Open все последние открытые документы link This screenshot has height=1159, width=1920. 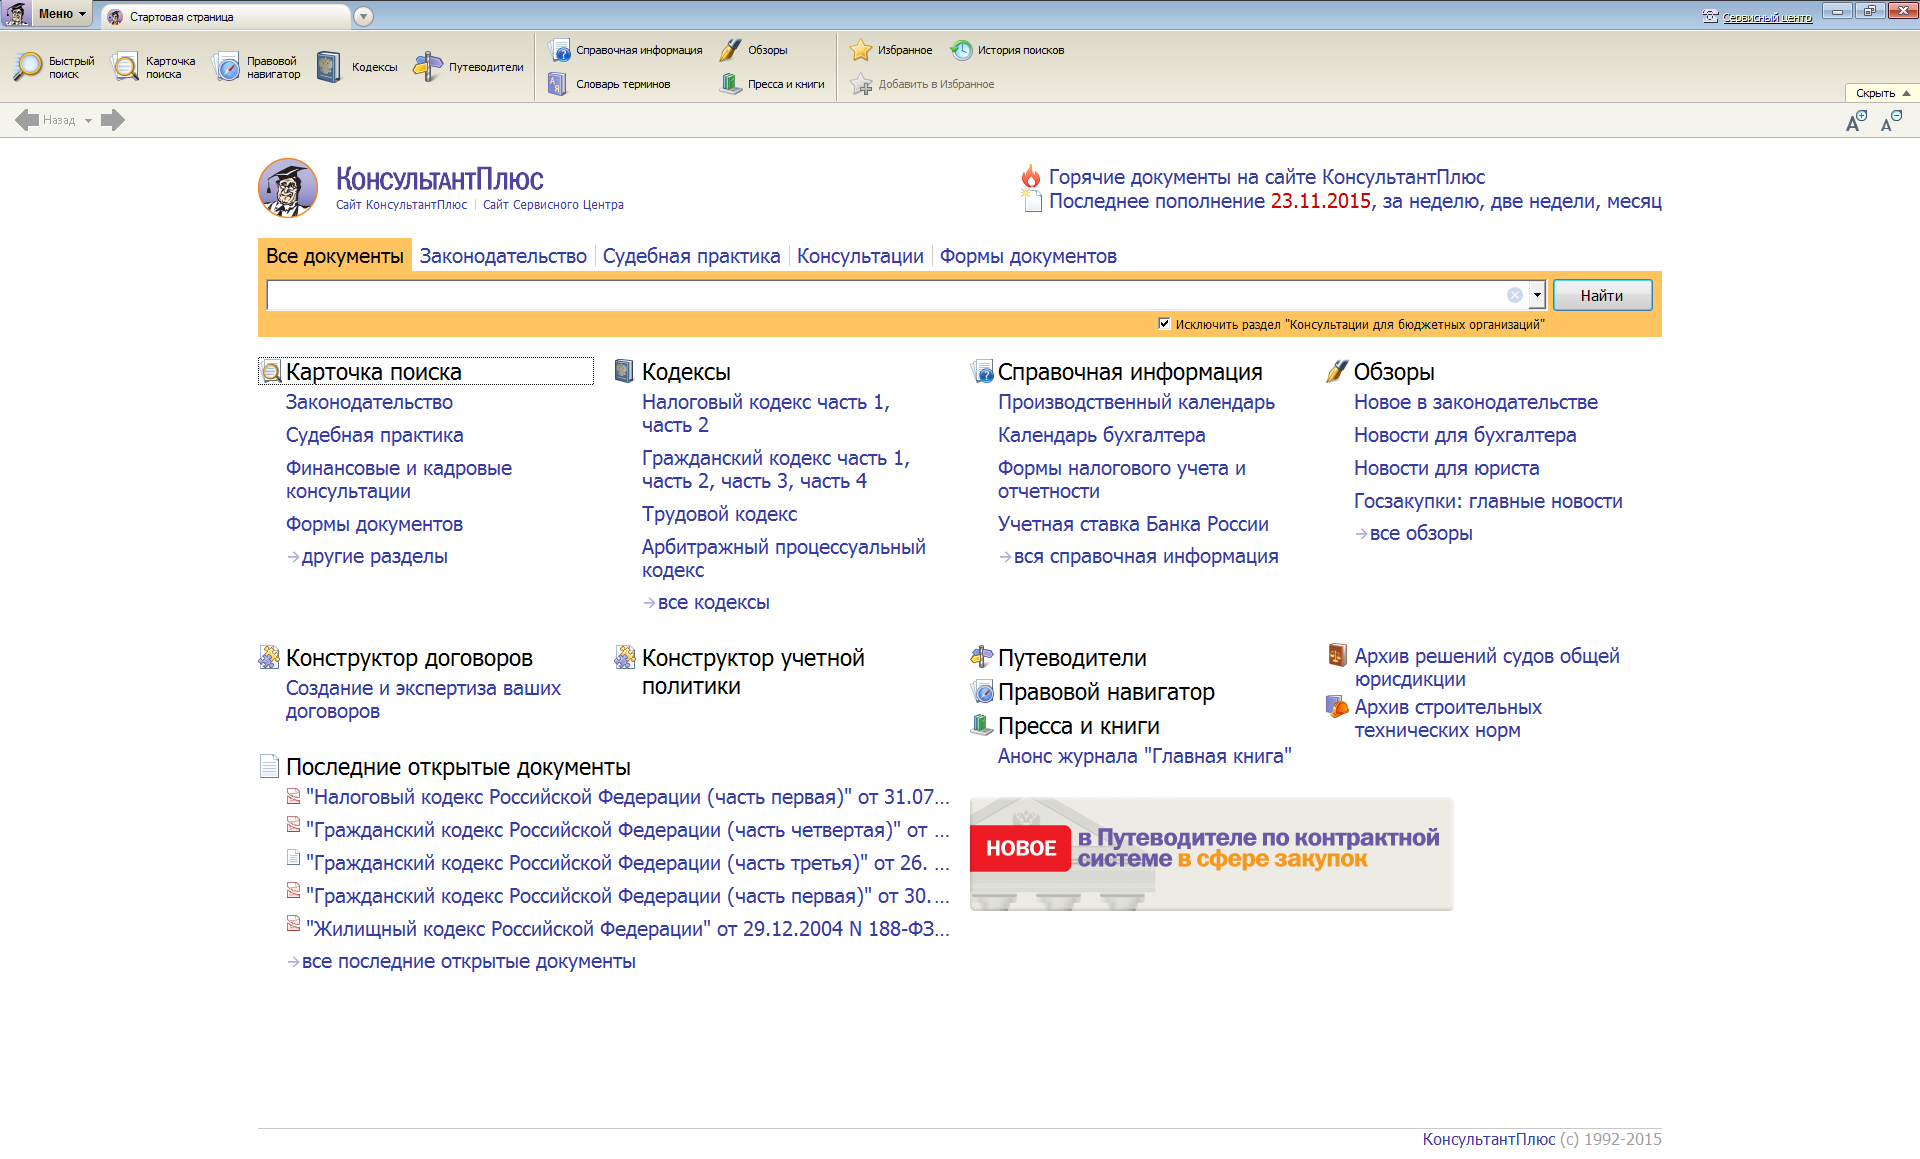coord(469,961)
